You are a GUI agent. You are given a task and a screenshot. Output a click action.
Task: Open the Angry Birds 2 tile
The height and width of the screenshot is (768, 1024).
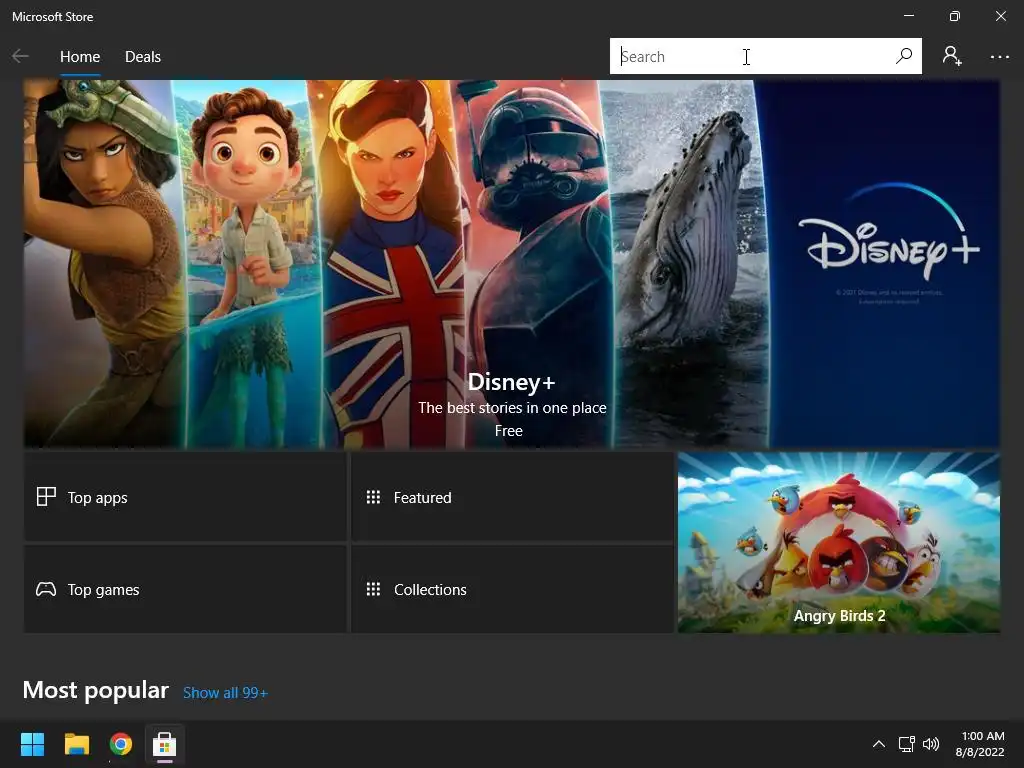coord(839,542)
